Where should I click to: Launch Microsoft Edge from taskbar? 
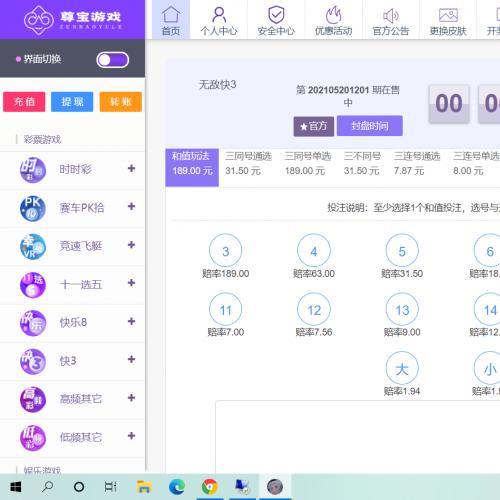click(x=177, y=487)
